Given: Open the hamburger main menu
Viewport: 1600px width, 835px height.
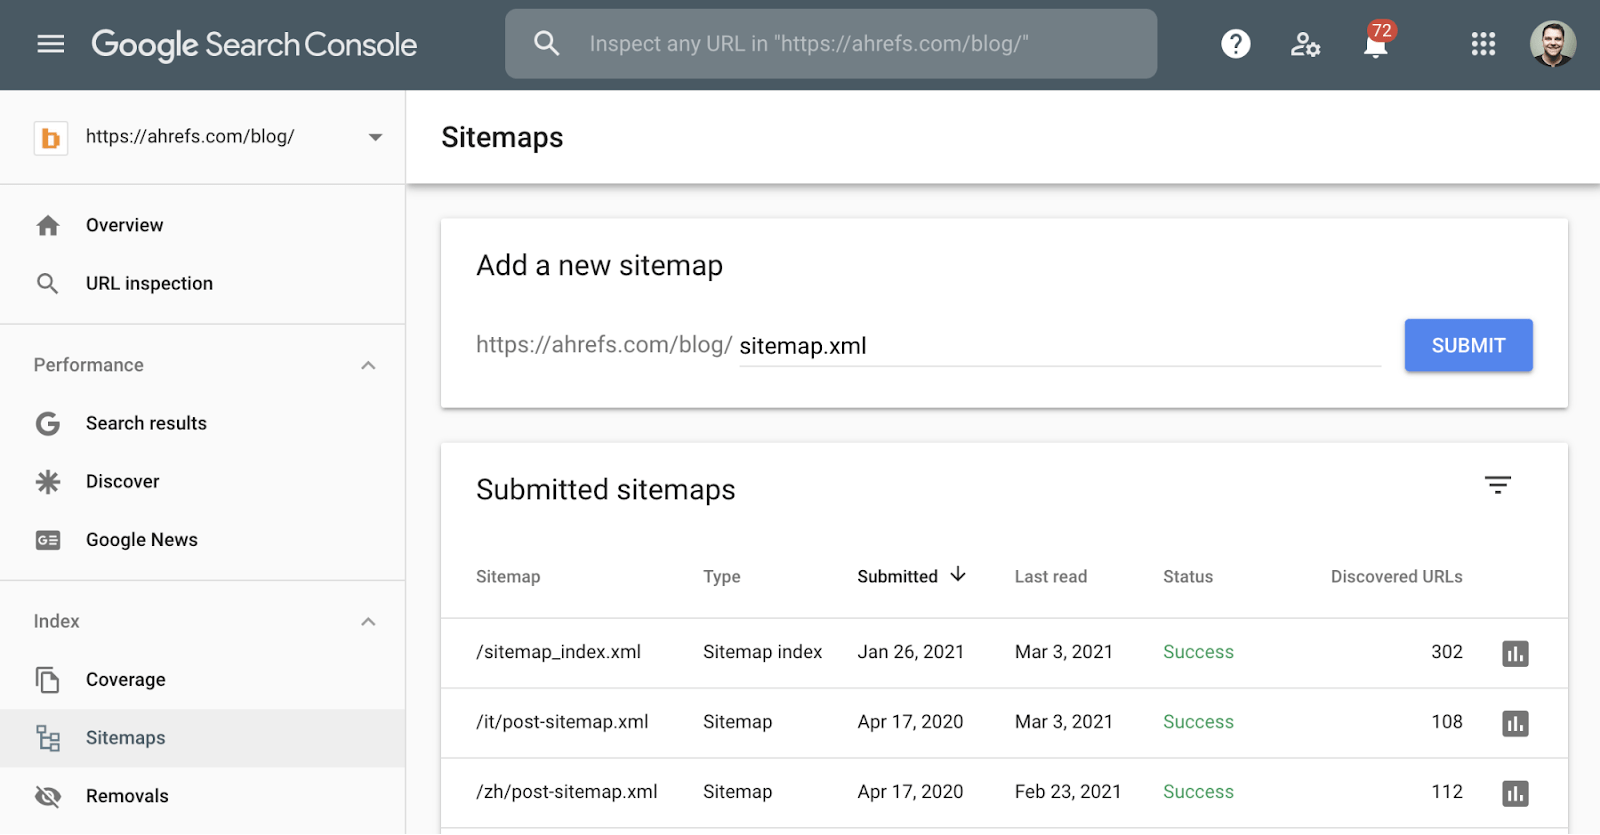Looking at the screenshot, I should click(50, 44).
